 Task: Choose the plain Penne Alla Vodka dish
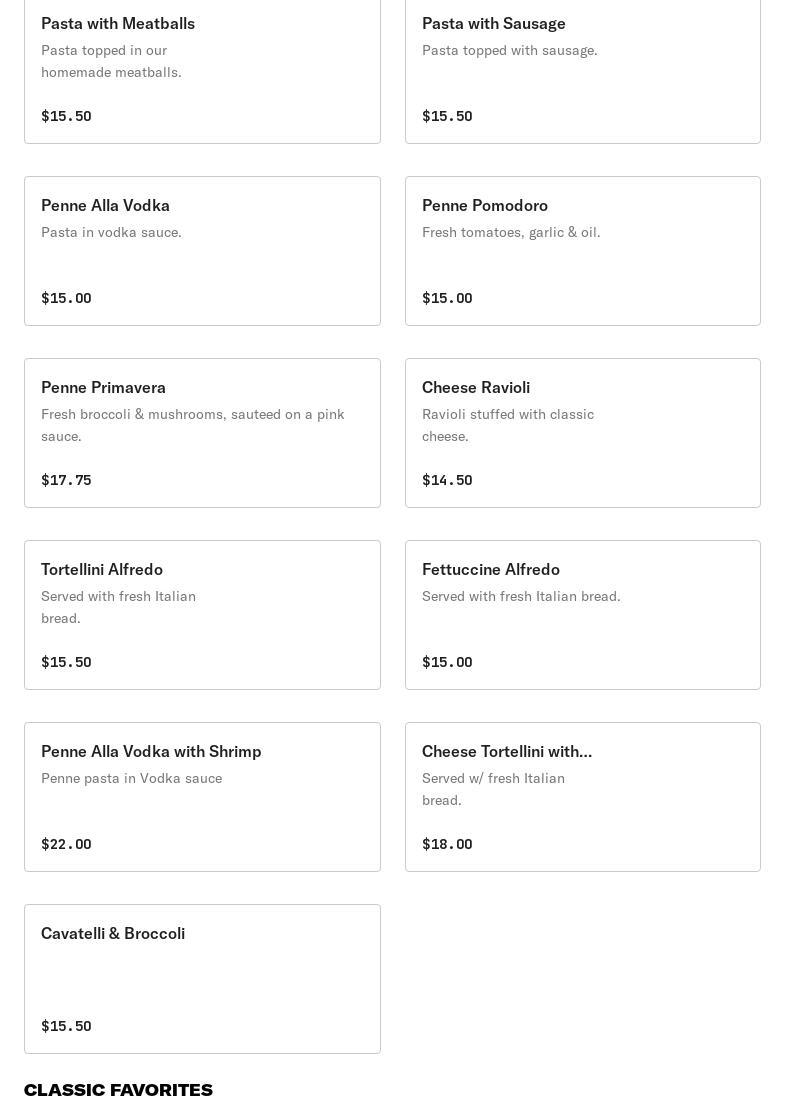tap(202, 251)
